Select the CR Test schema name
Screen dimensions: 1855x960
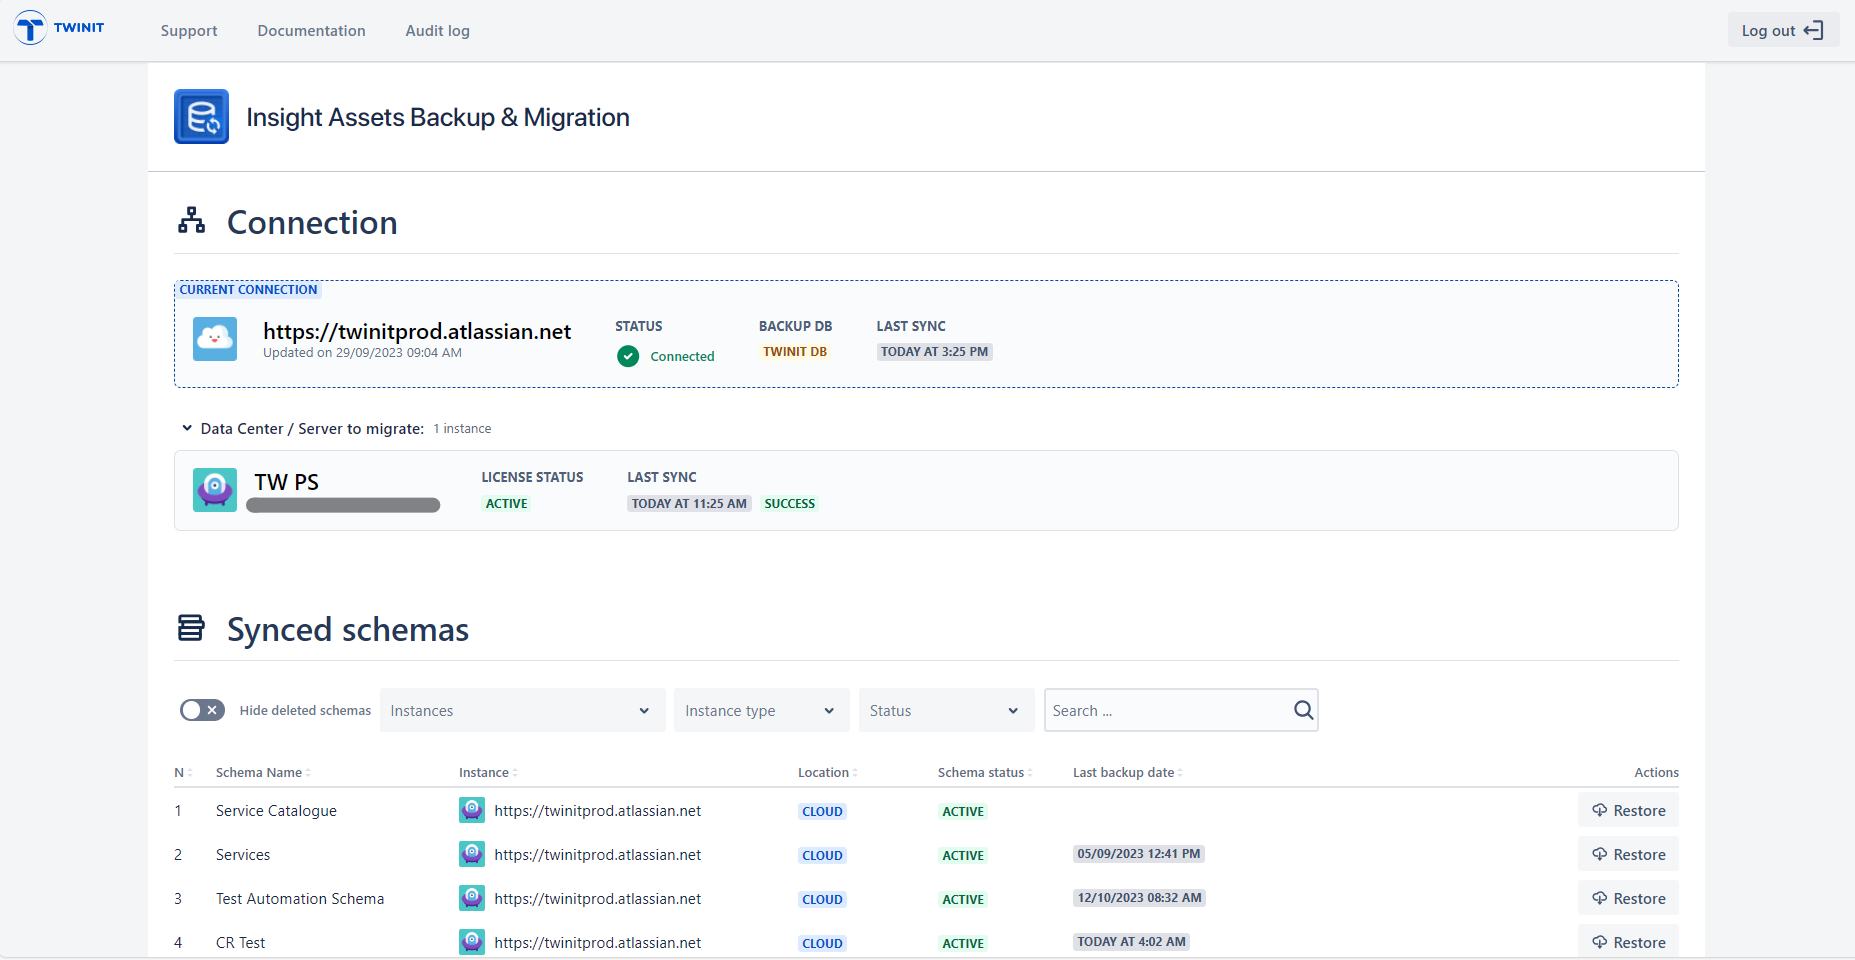(x=240, y=943)
